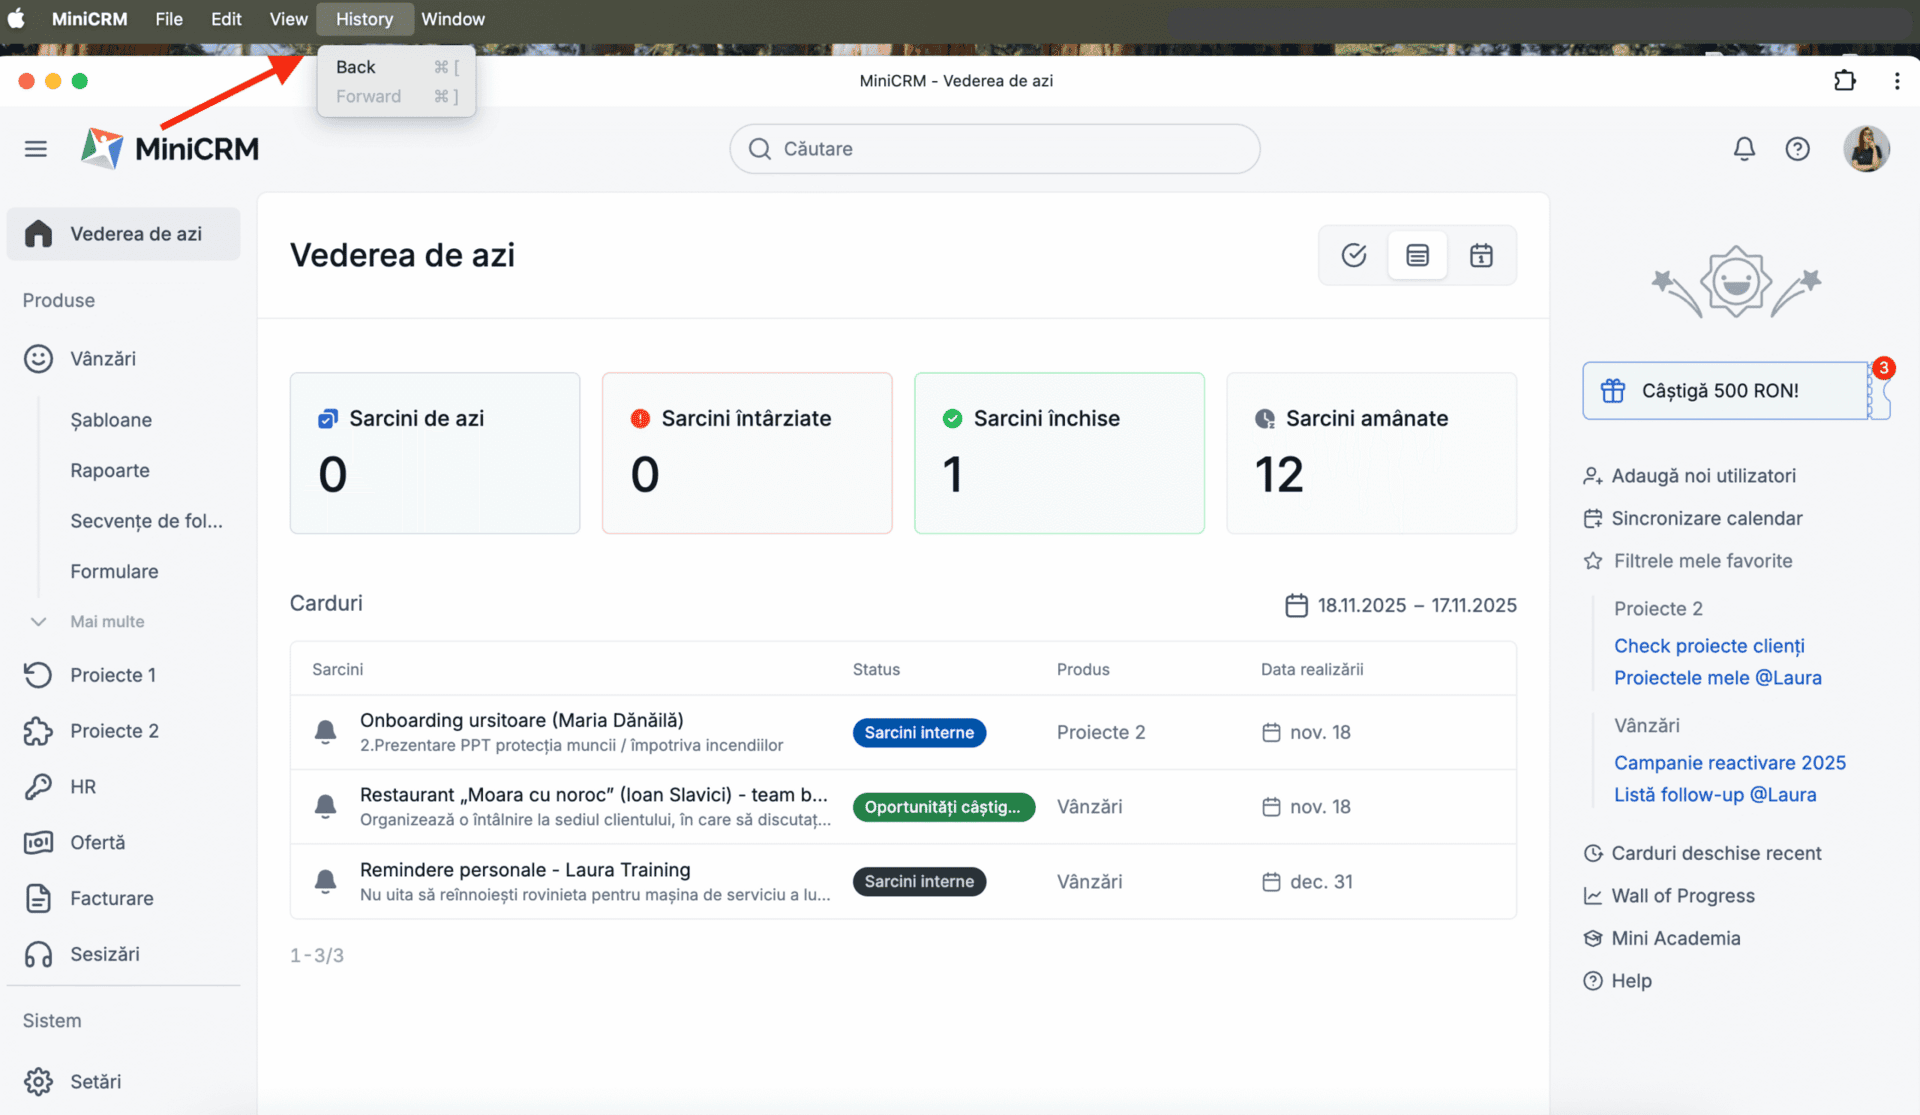Screen dimensions: 1920x1115
Task: Open the Campanie reactivare 2025 link
Action: (x=1729, y=763)
